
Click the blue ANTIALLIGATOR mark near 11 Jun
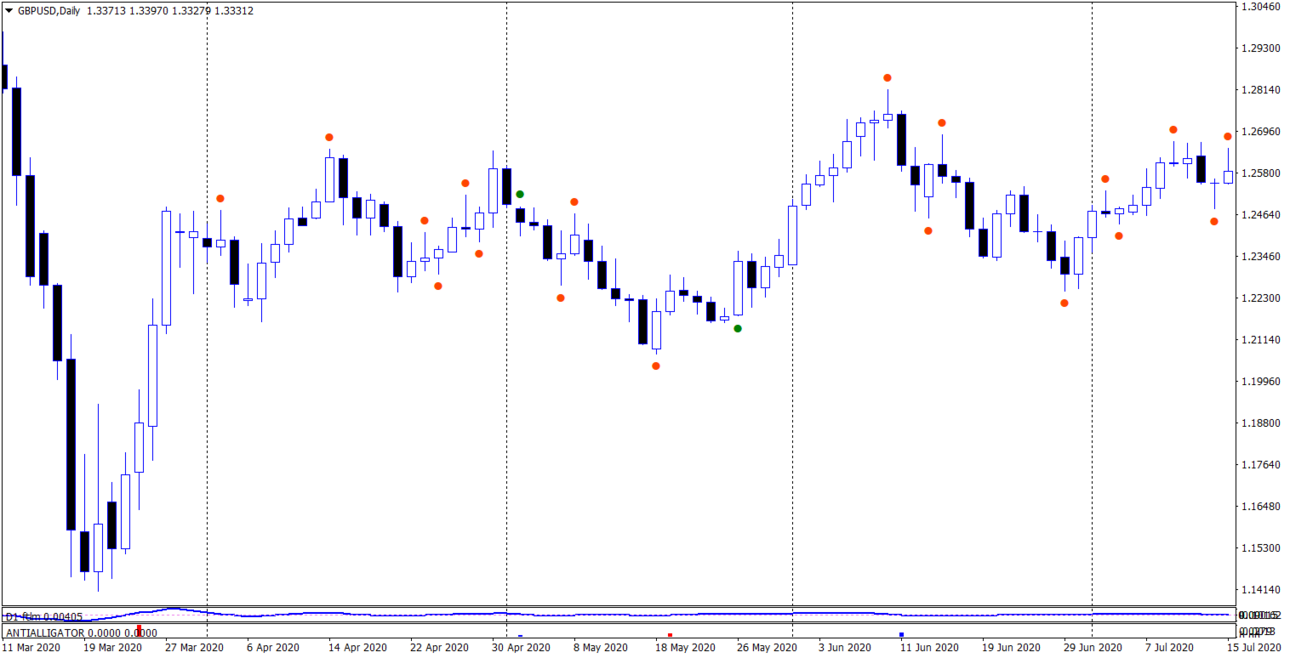(901, 635)
